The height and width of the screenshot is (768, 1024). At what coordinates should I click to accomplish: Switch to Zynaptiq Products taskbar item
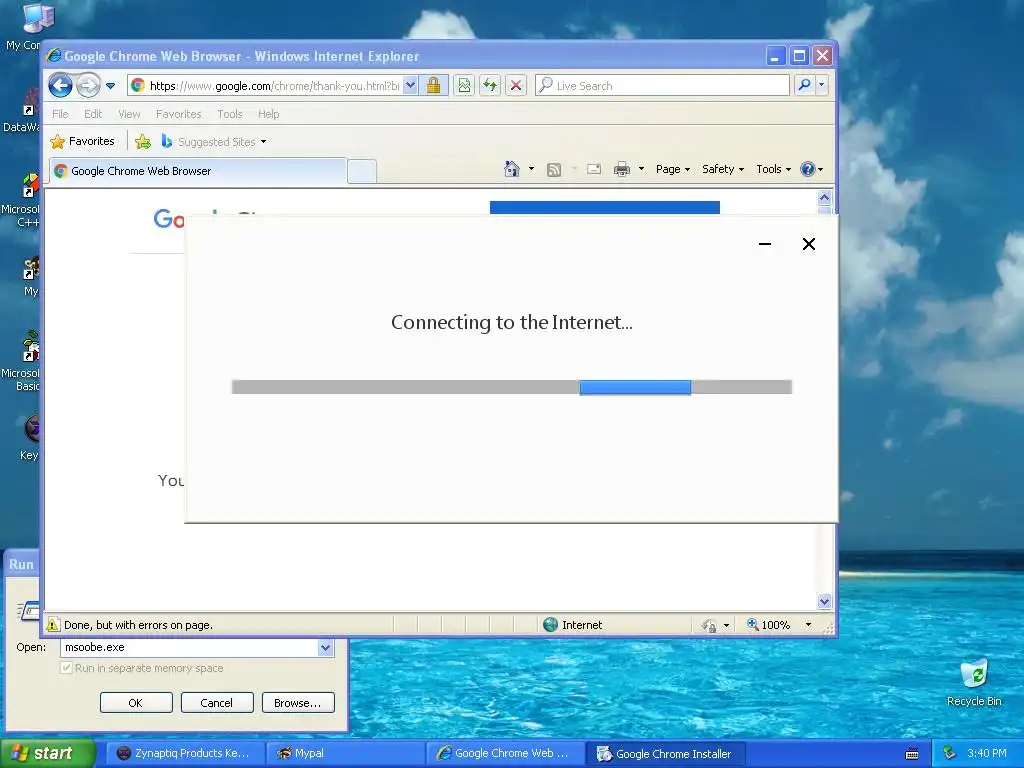185,754
